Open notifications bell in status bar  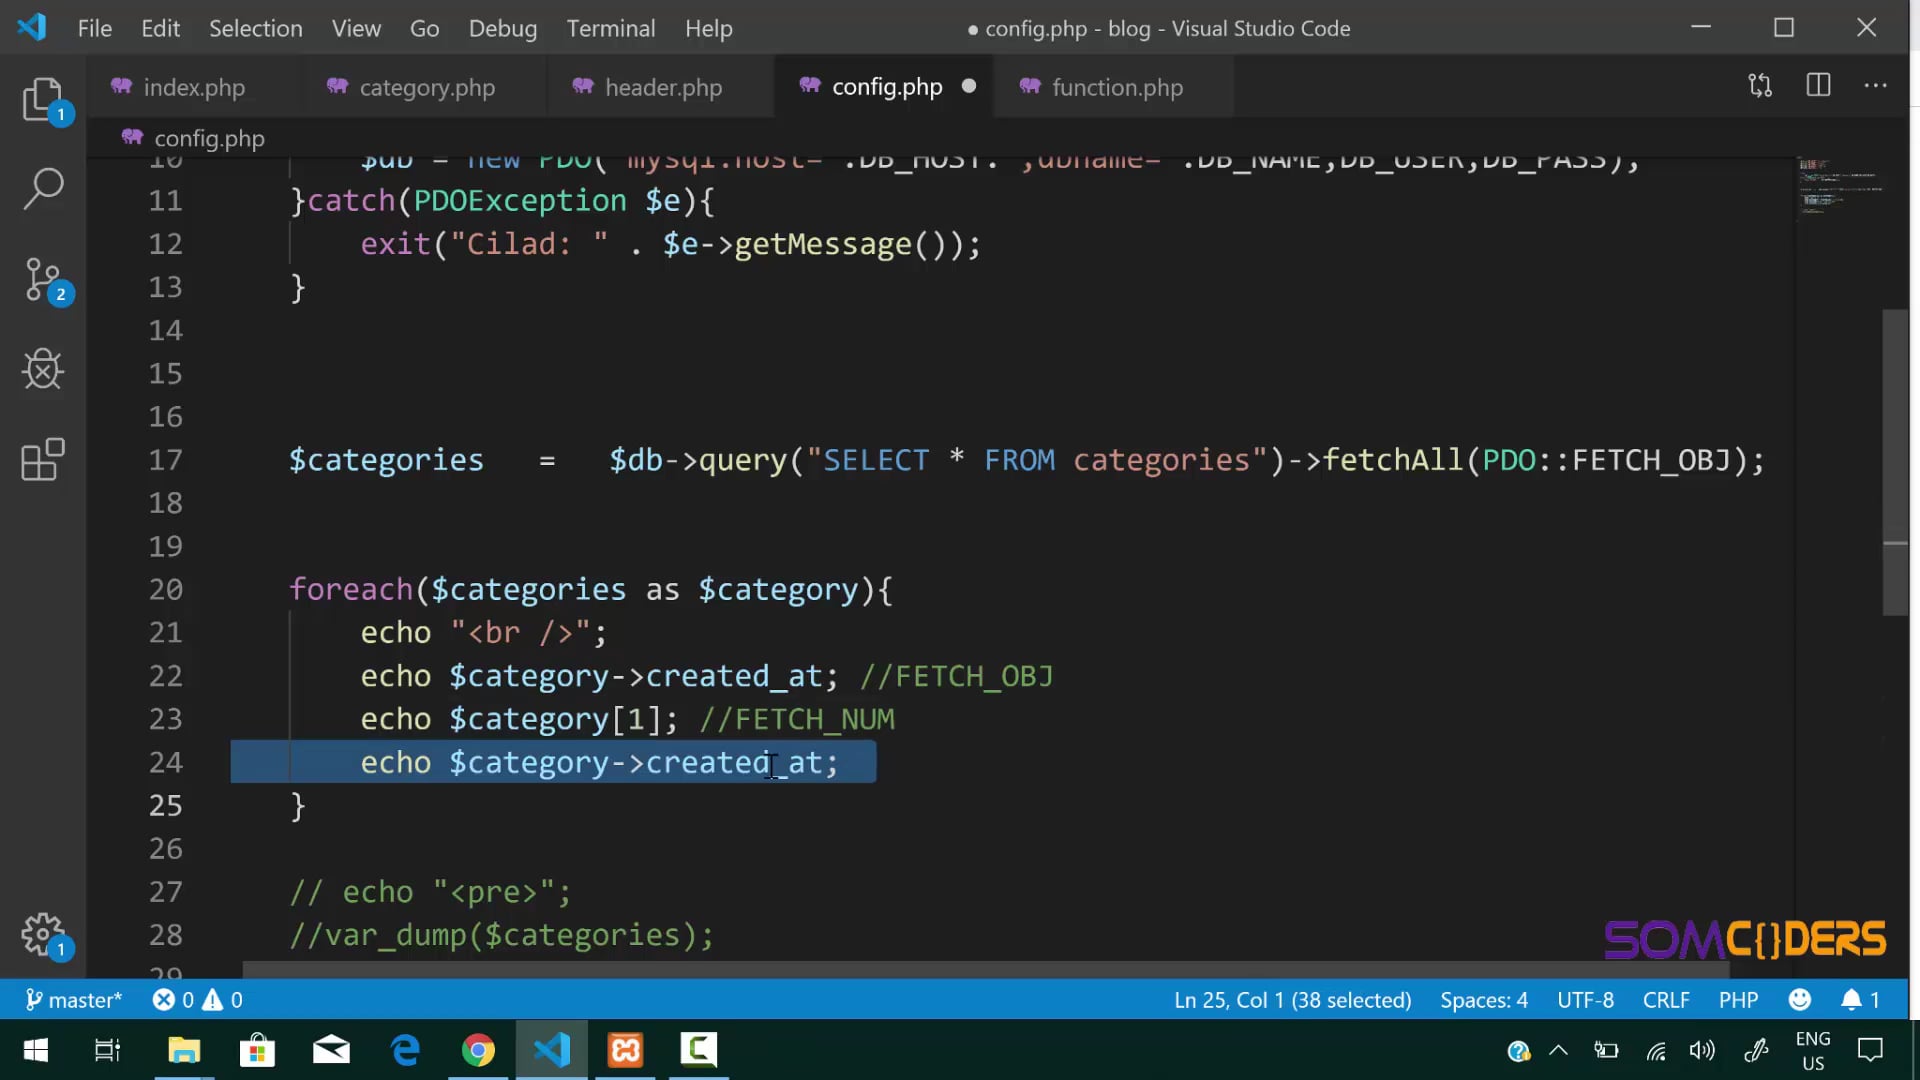pos(1860,1000)
